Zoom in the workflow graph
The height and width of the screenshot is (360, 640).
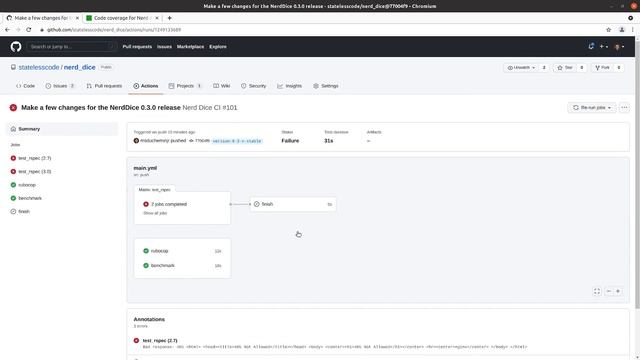[x=618, y=291]
